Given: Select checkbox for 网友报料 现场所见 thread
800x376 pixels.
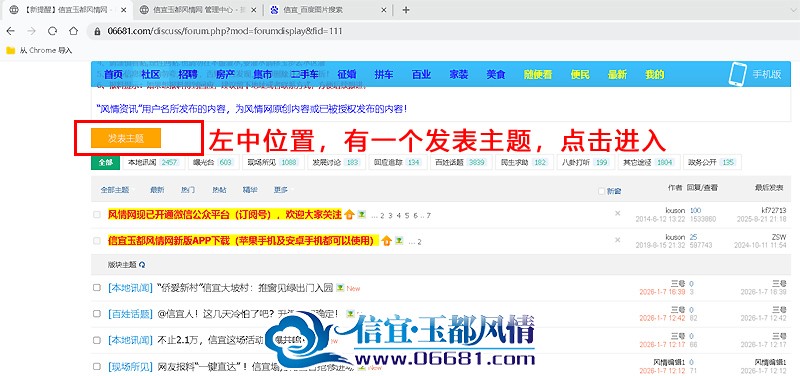Looking at the screenshot, I should [96, 366].
